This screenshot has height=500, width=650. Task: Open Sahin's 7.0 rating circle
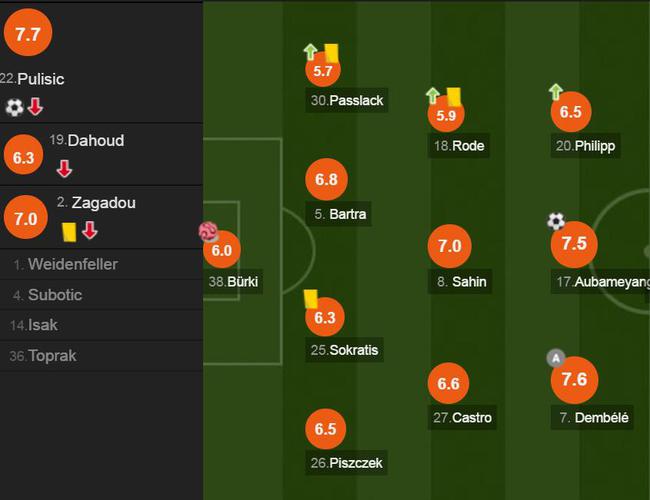pyautogui.click(x=450, y=246)
